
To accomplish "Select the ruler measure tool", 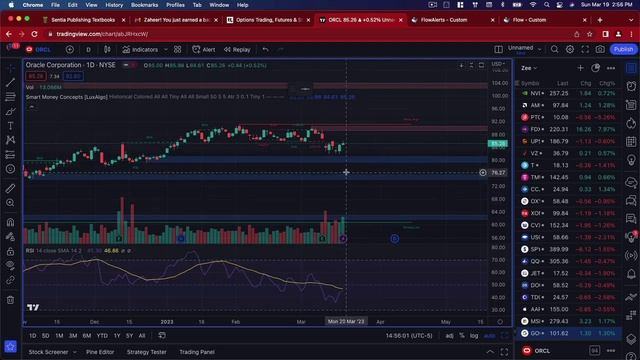I will 10,188.
